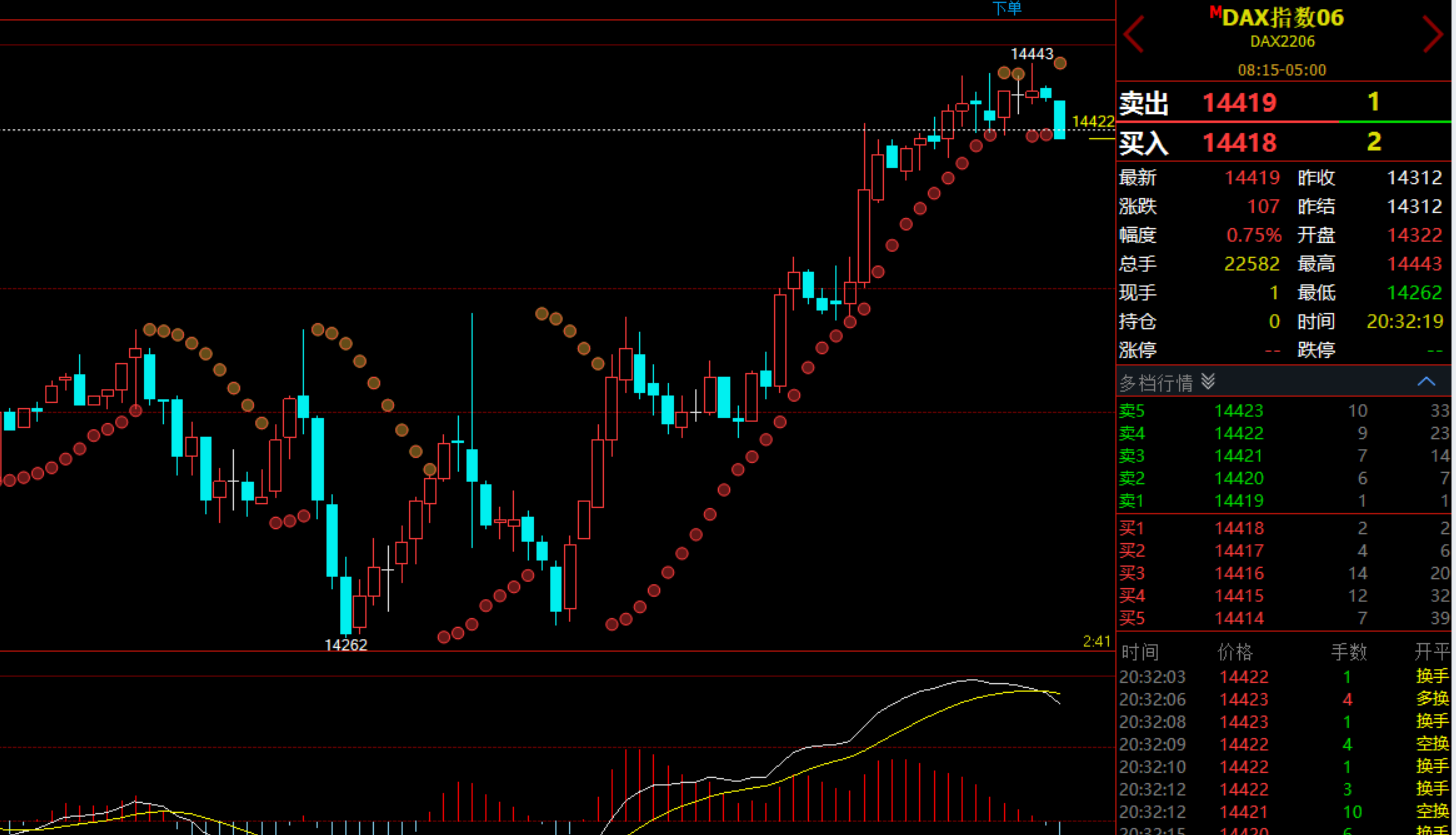Collapse the depth panel with blue up chevron
The height and width of the screenshot is (835, 1456).
(x=1427, y=382)
